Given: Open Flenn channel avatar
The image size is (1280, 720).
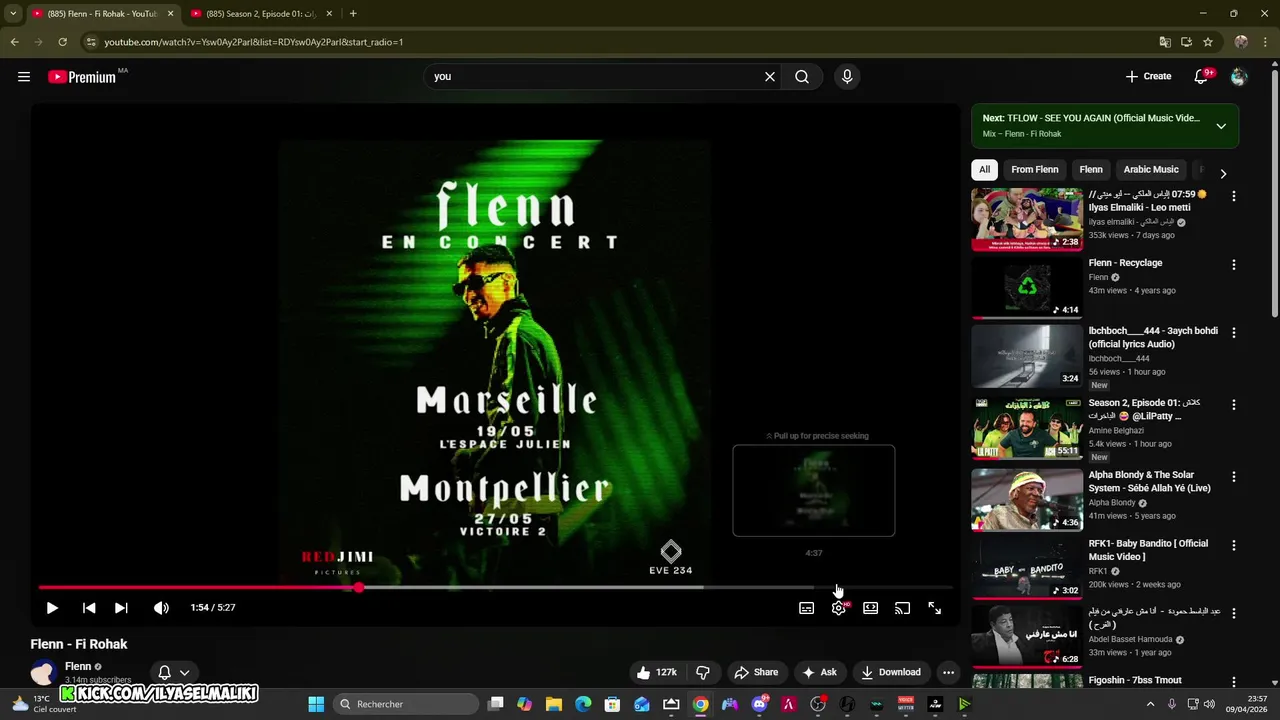Looking at the screenshot, I should (x=43, y=672).
